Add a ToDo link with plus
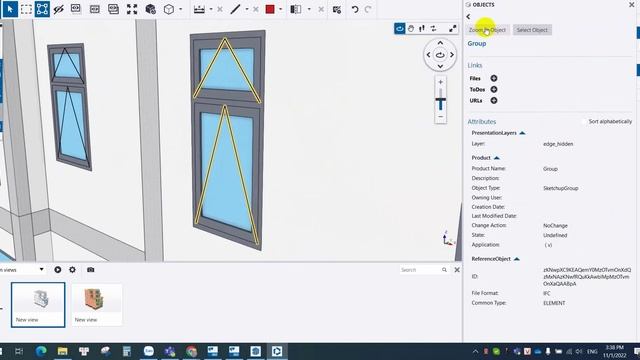The image size is (640, 360). click(494, 89)
